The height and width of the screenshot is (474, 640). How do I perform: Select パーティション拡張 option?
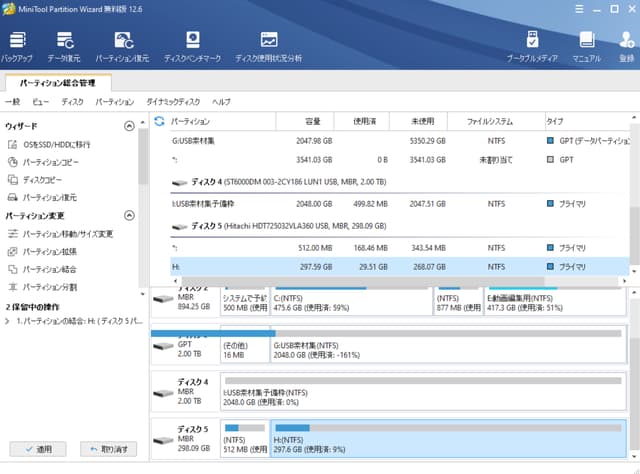[x=42, y=251]
